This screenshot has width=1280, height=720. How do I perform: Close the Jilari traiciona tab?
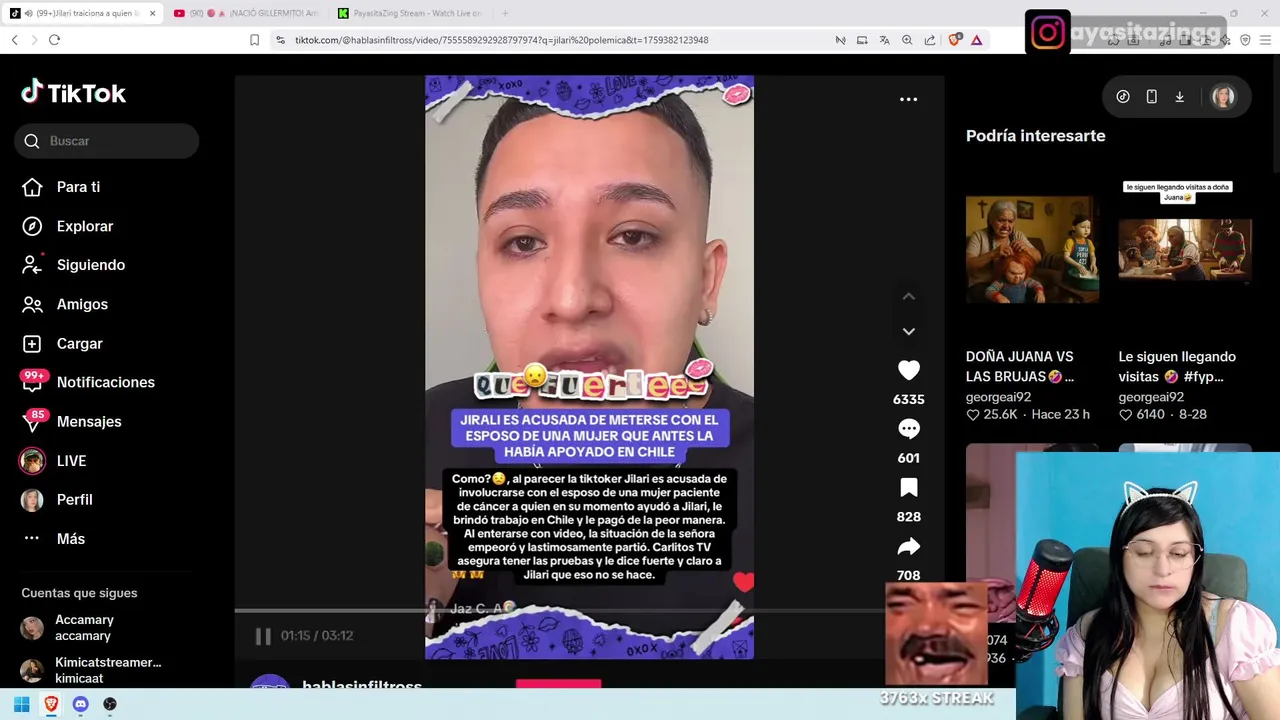(x=152, y=13)
